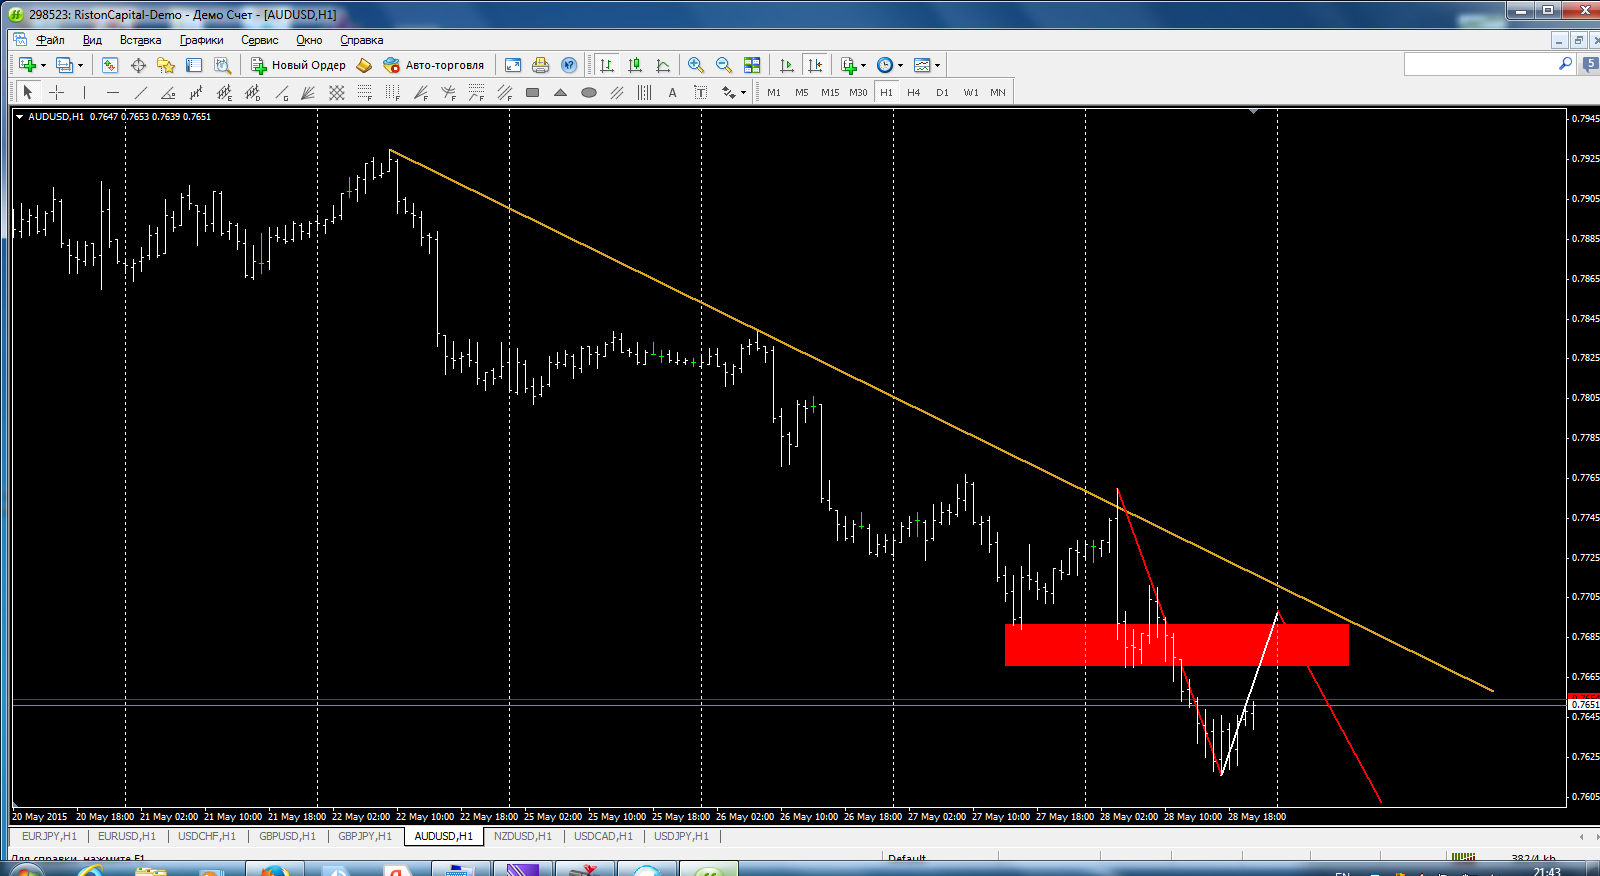Show the Data Window crosshair-circle icon
The height and width of the screenshot is (876, 1600).
[x=138, y=65]
